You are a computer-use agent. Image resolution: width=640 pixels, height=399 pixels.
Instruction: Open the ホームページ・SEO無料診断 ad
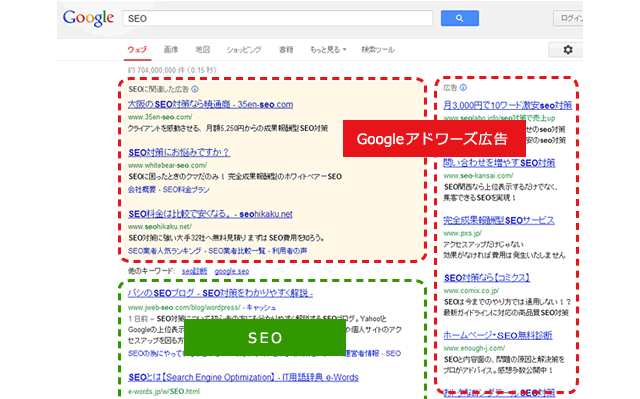[498, 336]
